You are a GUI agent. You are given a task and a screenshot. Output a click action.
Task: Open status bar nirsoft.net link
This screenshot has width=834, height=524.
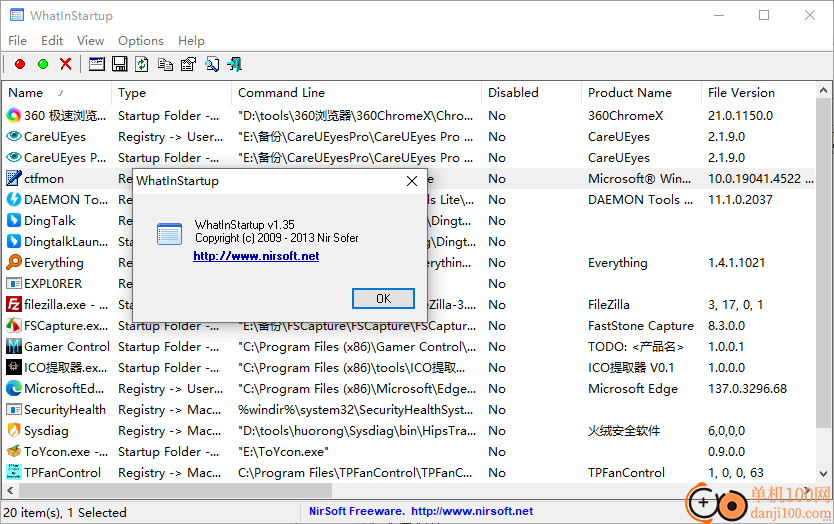(x=472, y=511)
